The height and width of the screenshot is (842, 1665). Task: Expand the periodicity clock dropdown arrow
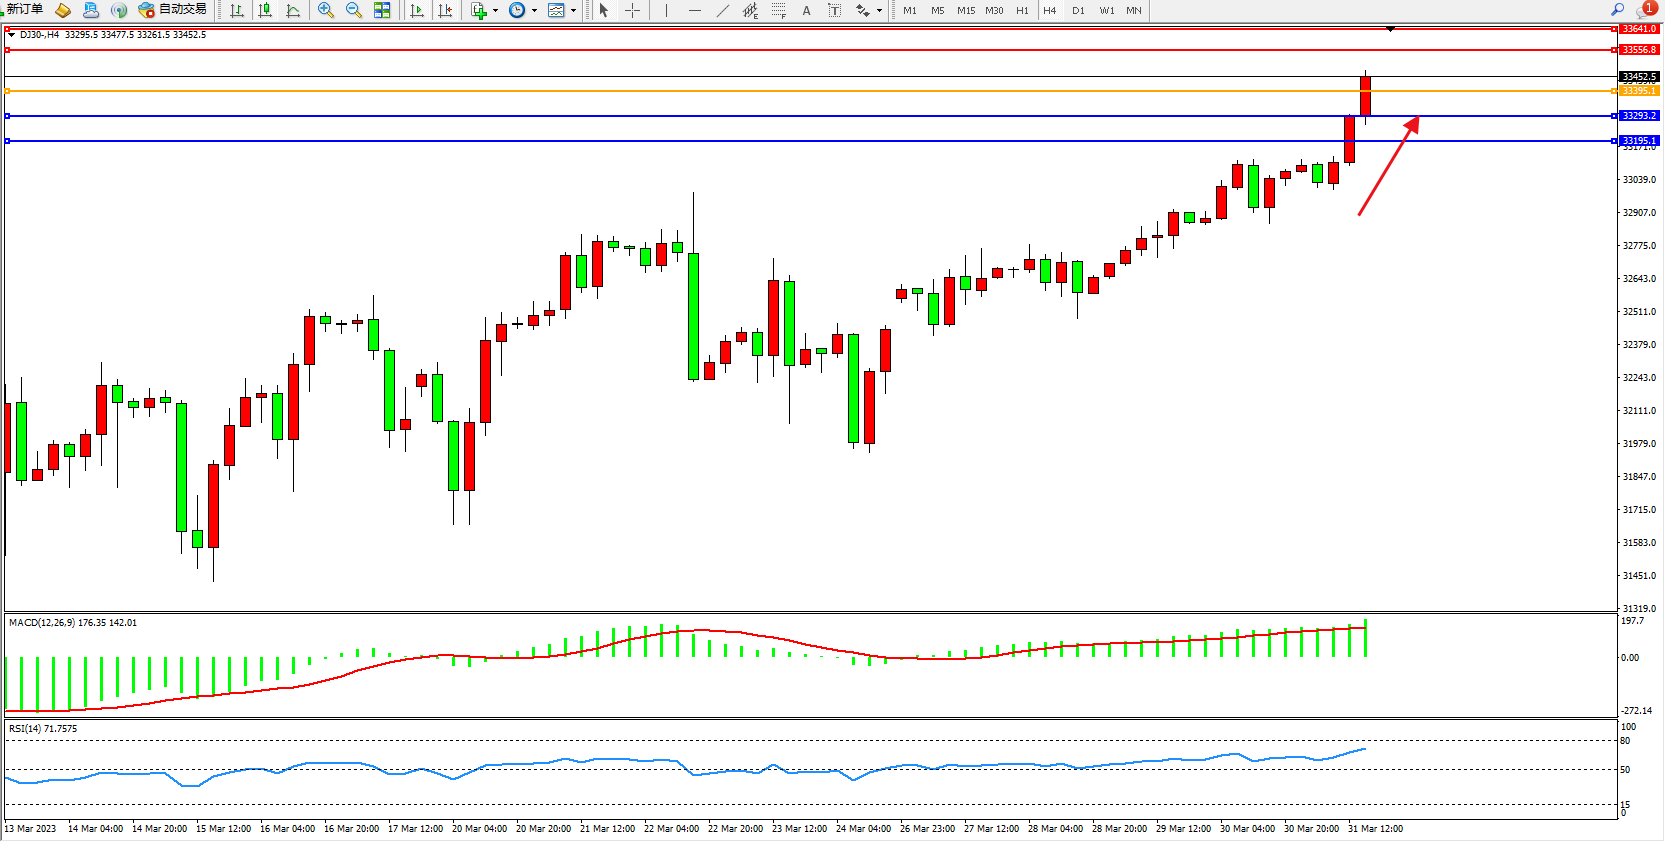pyautogui.click(x=534, y=10)
